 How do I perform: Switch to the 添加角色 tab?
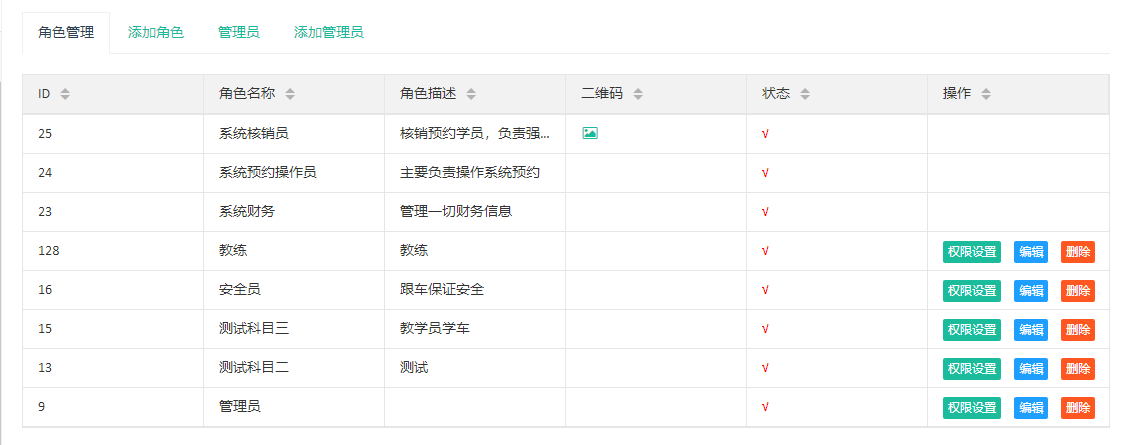click(x=156, y=32)
